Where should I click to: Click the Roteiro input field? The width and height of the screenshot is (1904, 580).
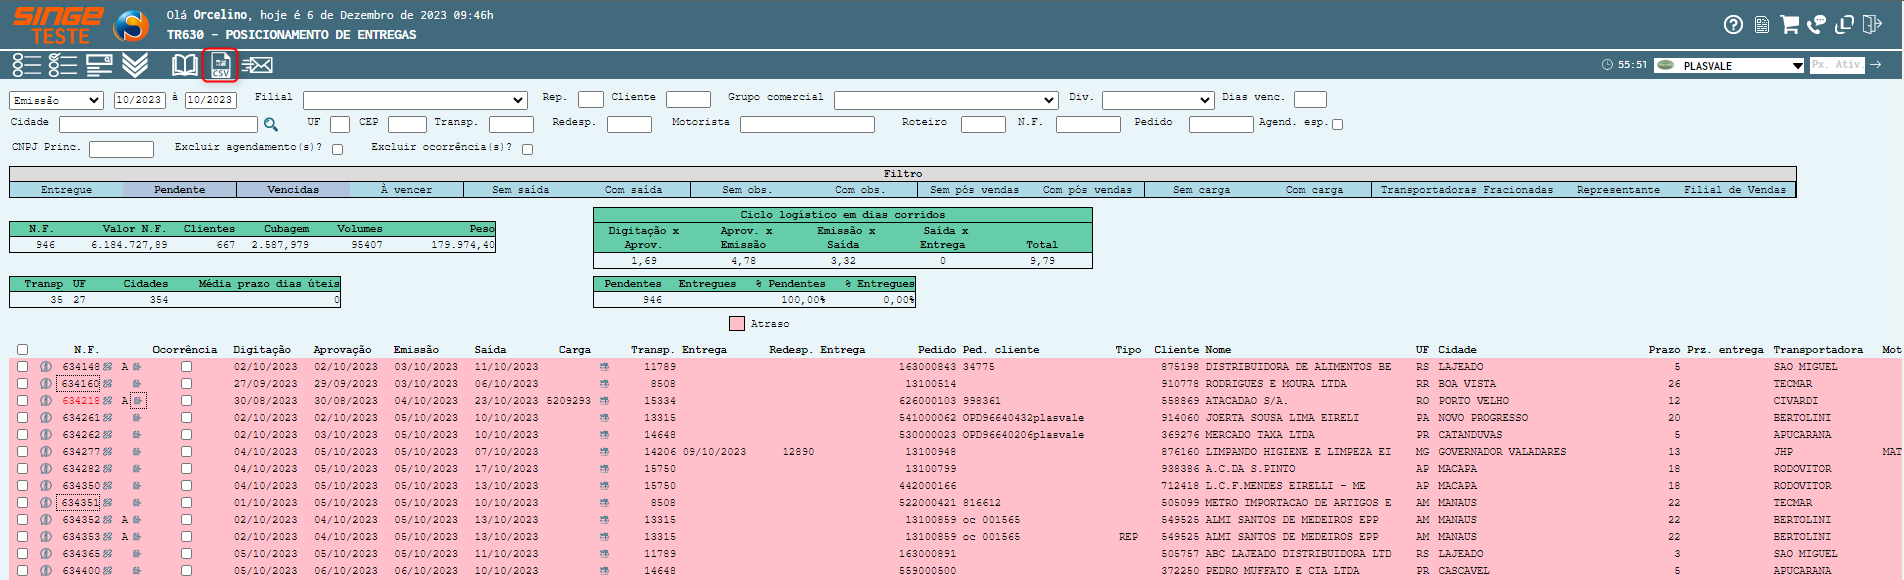pos(983,125)
